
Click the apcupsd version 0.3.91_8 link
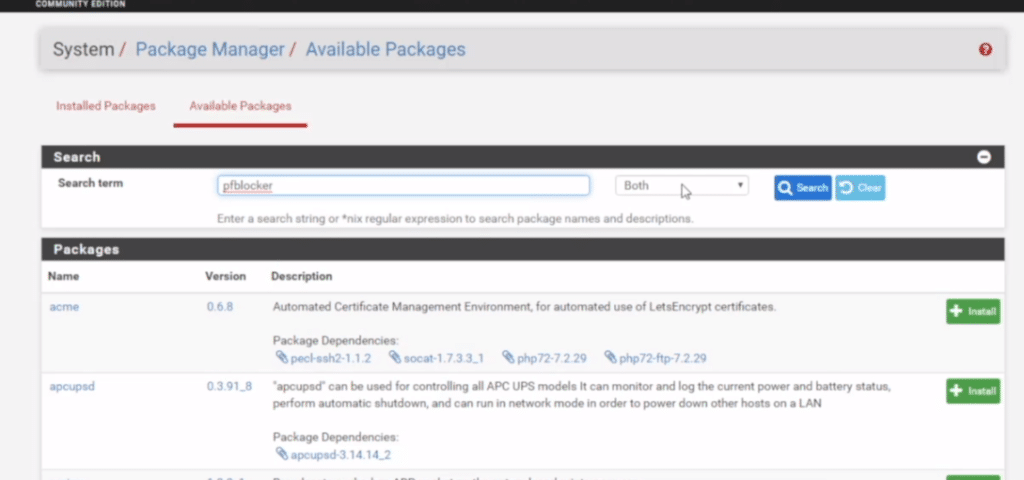tap(229, 386)
